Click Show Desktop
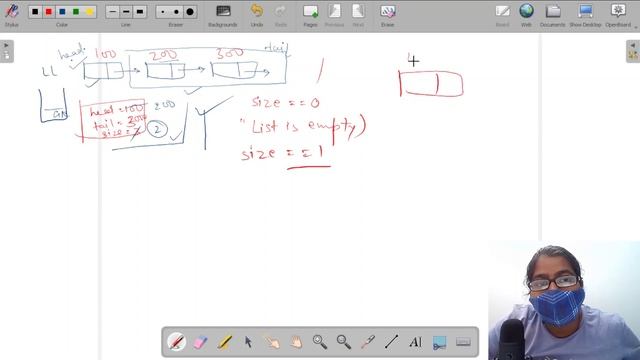This screenshot has height=360, width=640. 585,16
